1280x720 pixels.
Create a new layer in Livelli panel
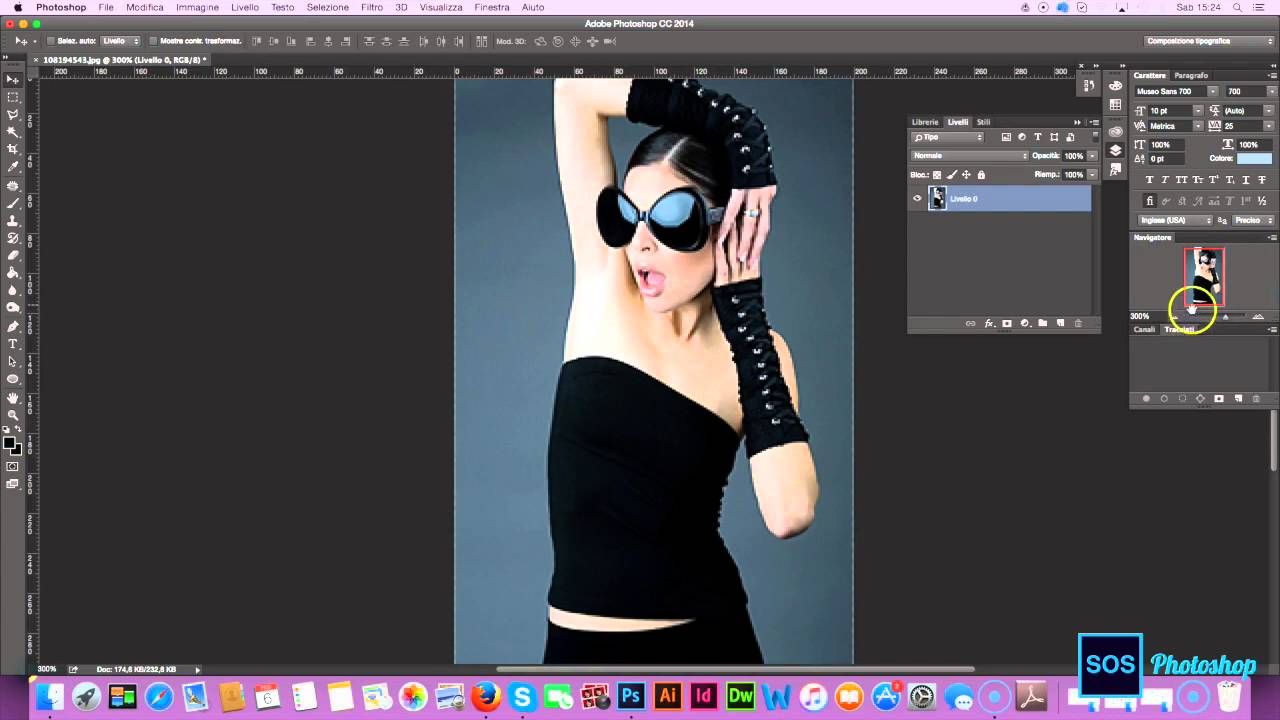(x=1060, y=323)
